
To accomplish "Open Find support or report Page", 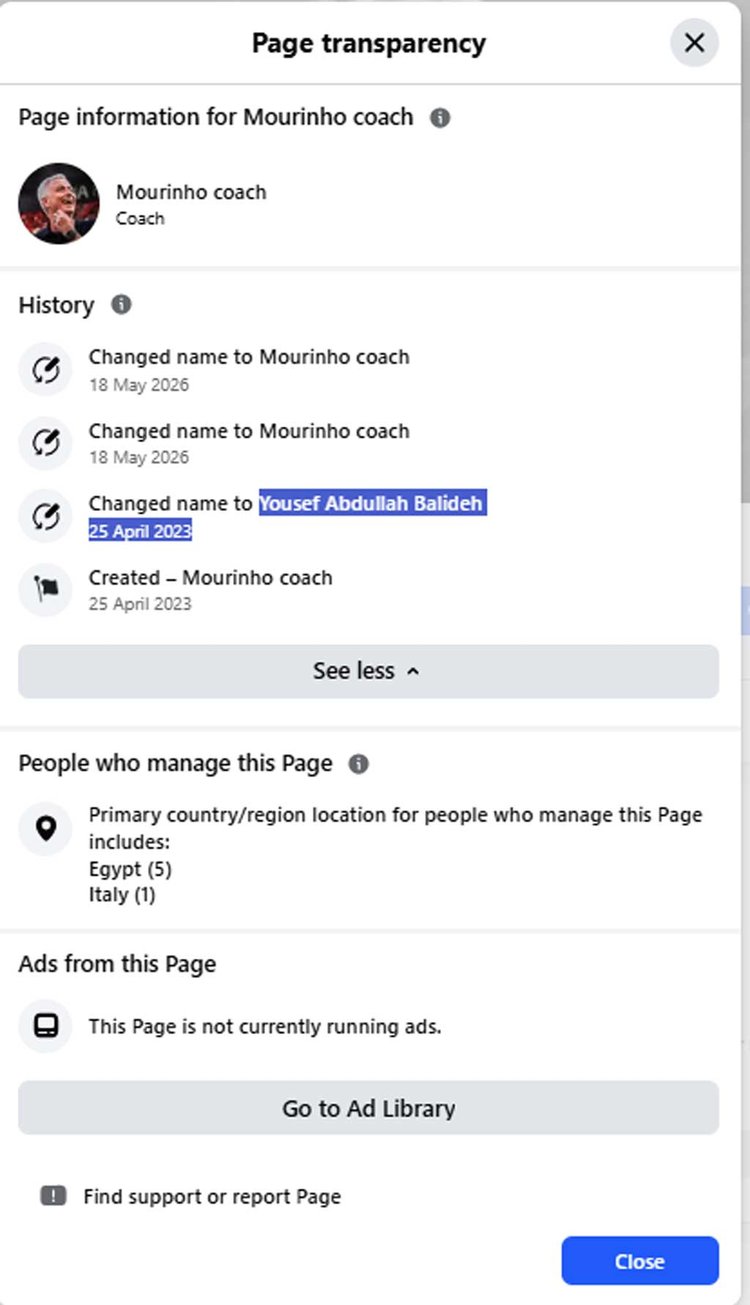I will pos(212,1196).
